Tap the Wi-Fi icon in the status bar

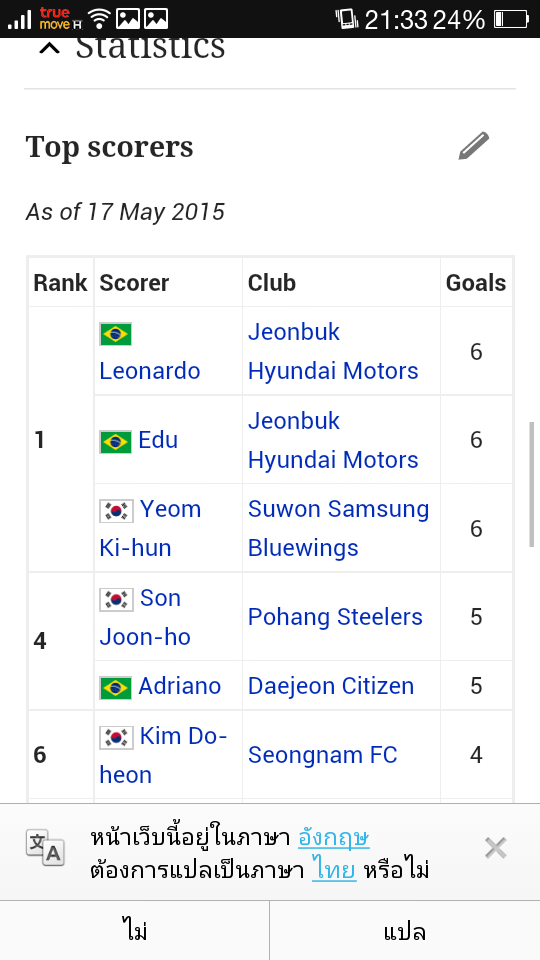99,19
